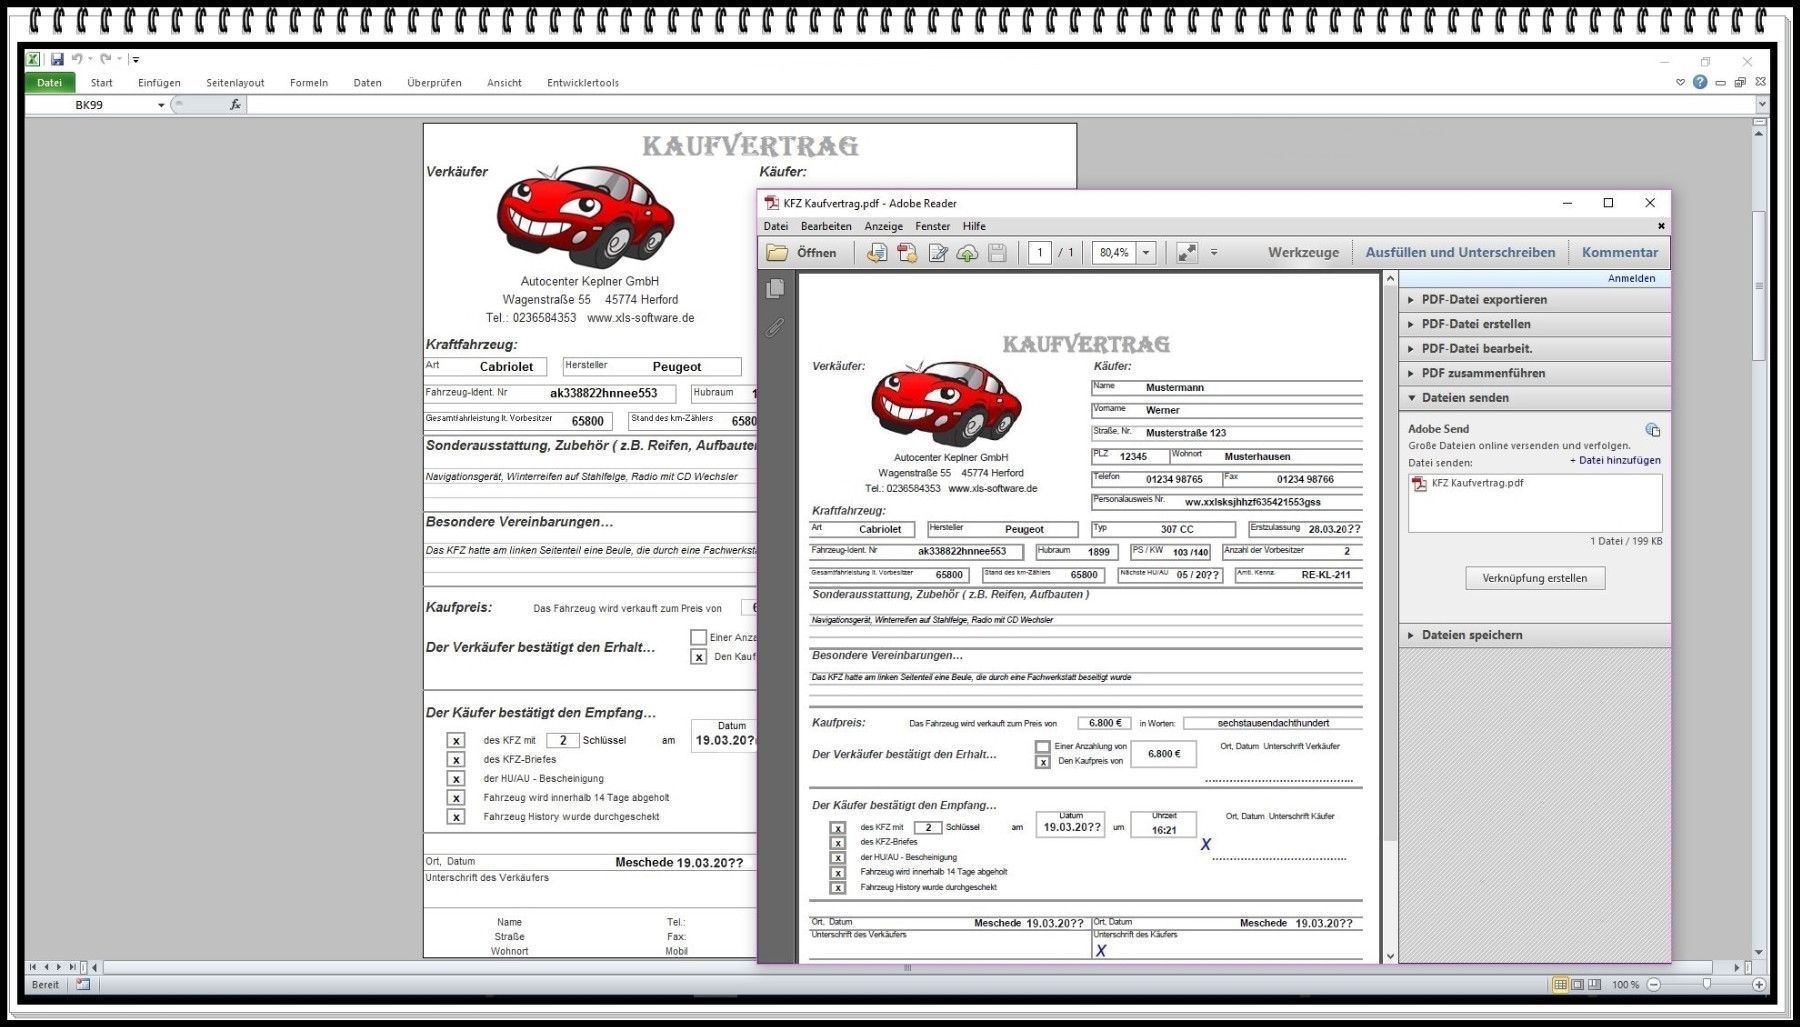Image resolution: width=1800 pixels, height=1027 pixels.
Task: Click the fullscreen reading mode arrows icon
Action: point(1187,253)
